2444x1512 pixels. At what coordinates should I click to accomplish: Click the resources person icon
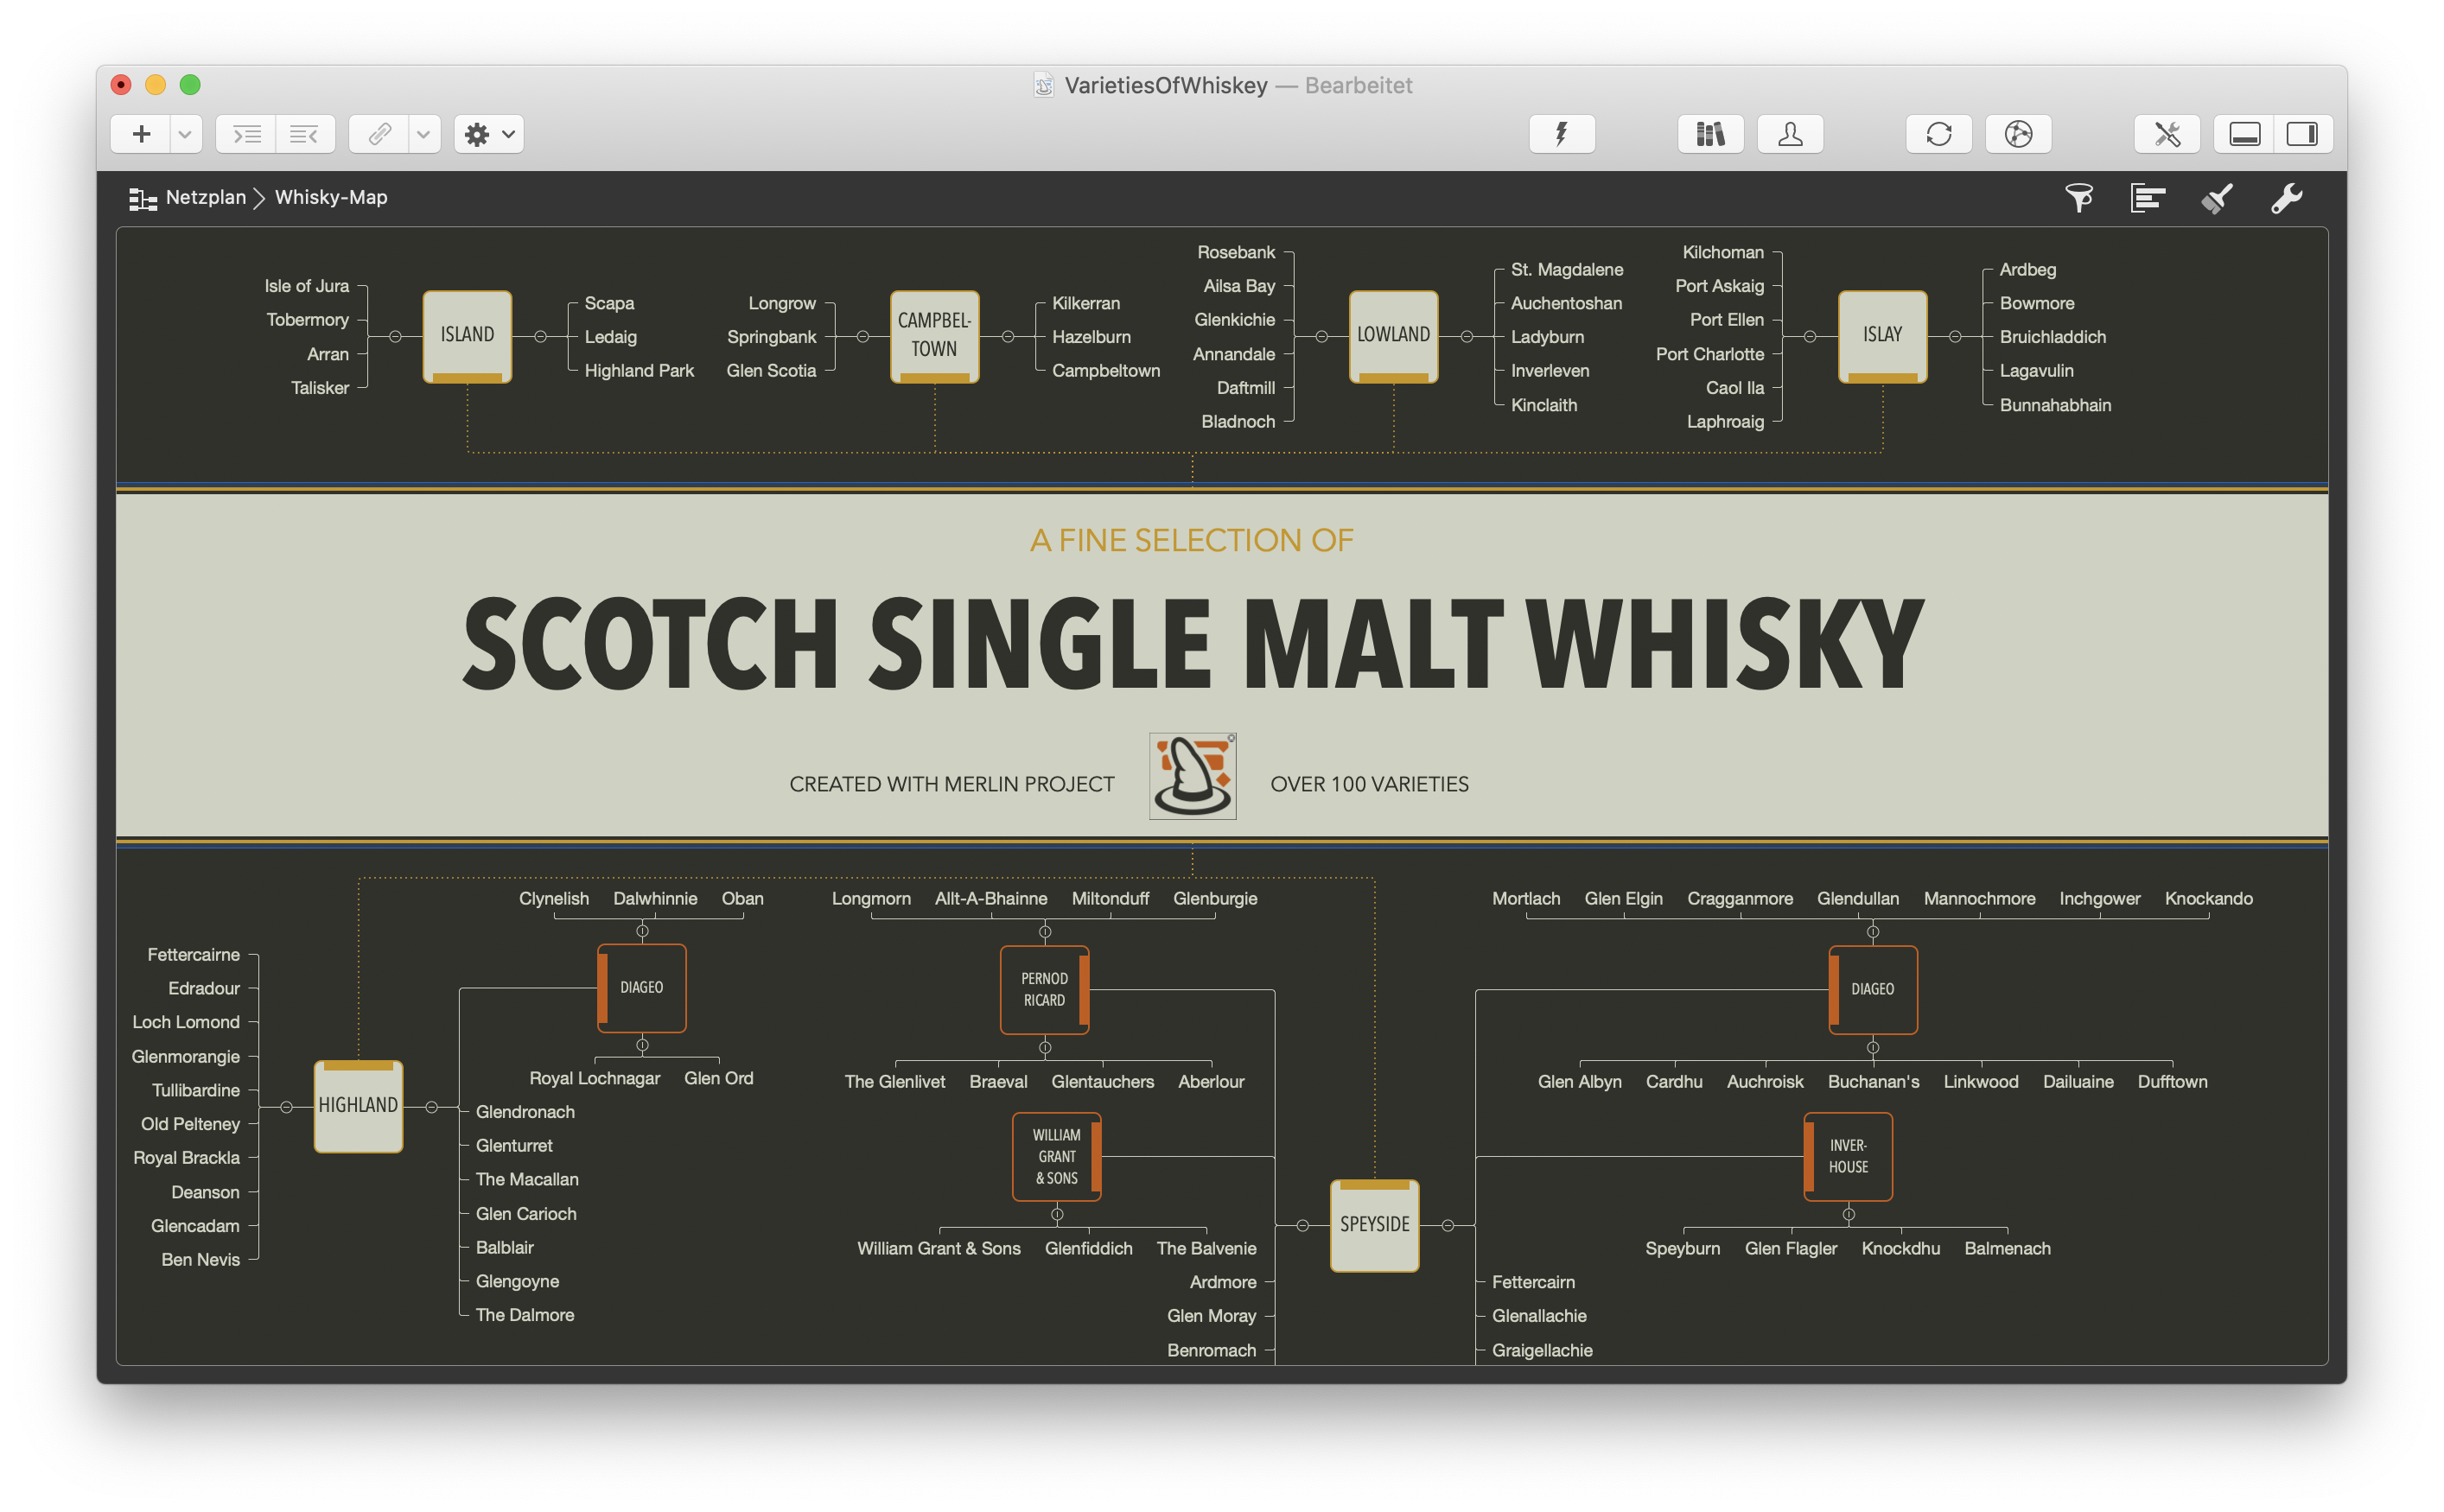1790,133
